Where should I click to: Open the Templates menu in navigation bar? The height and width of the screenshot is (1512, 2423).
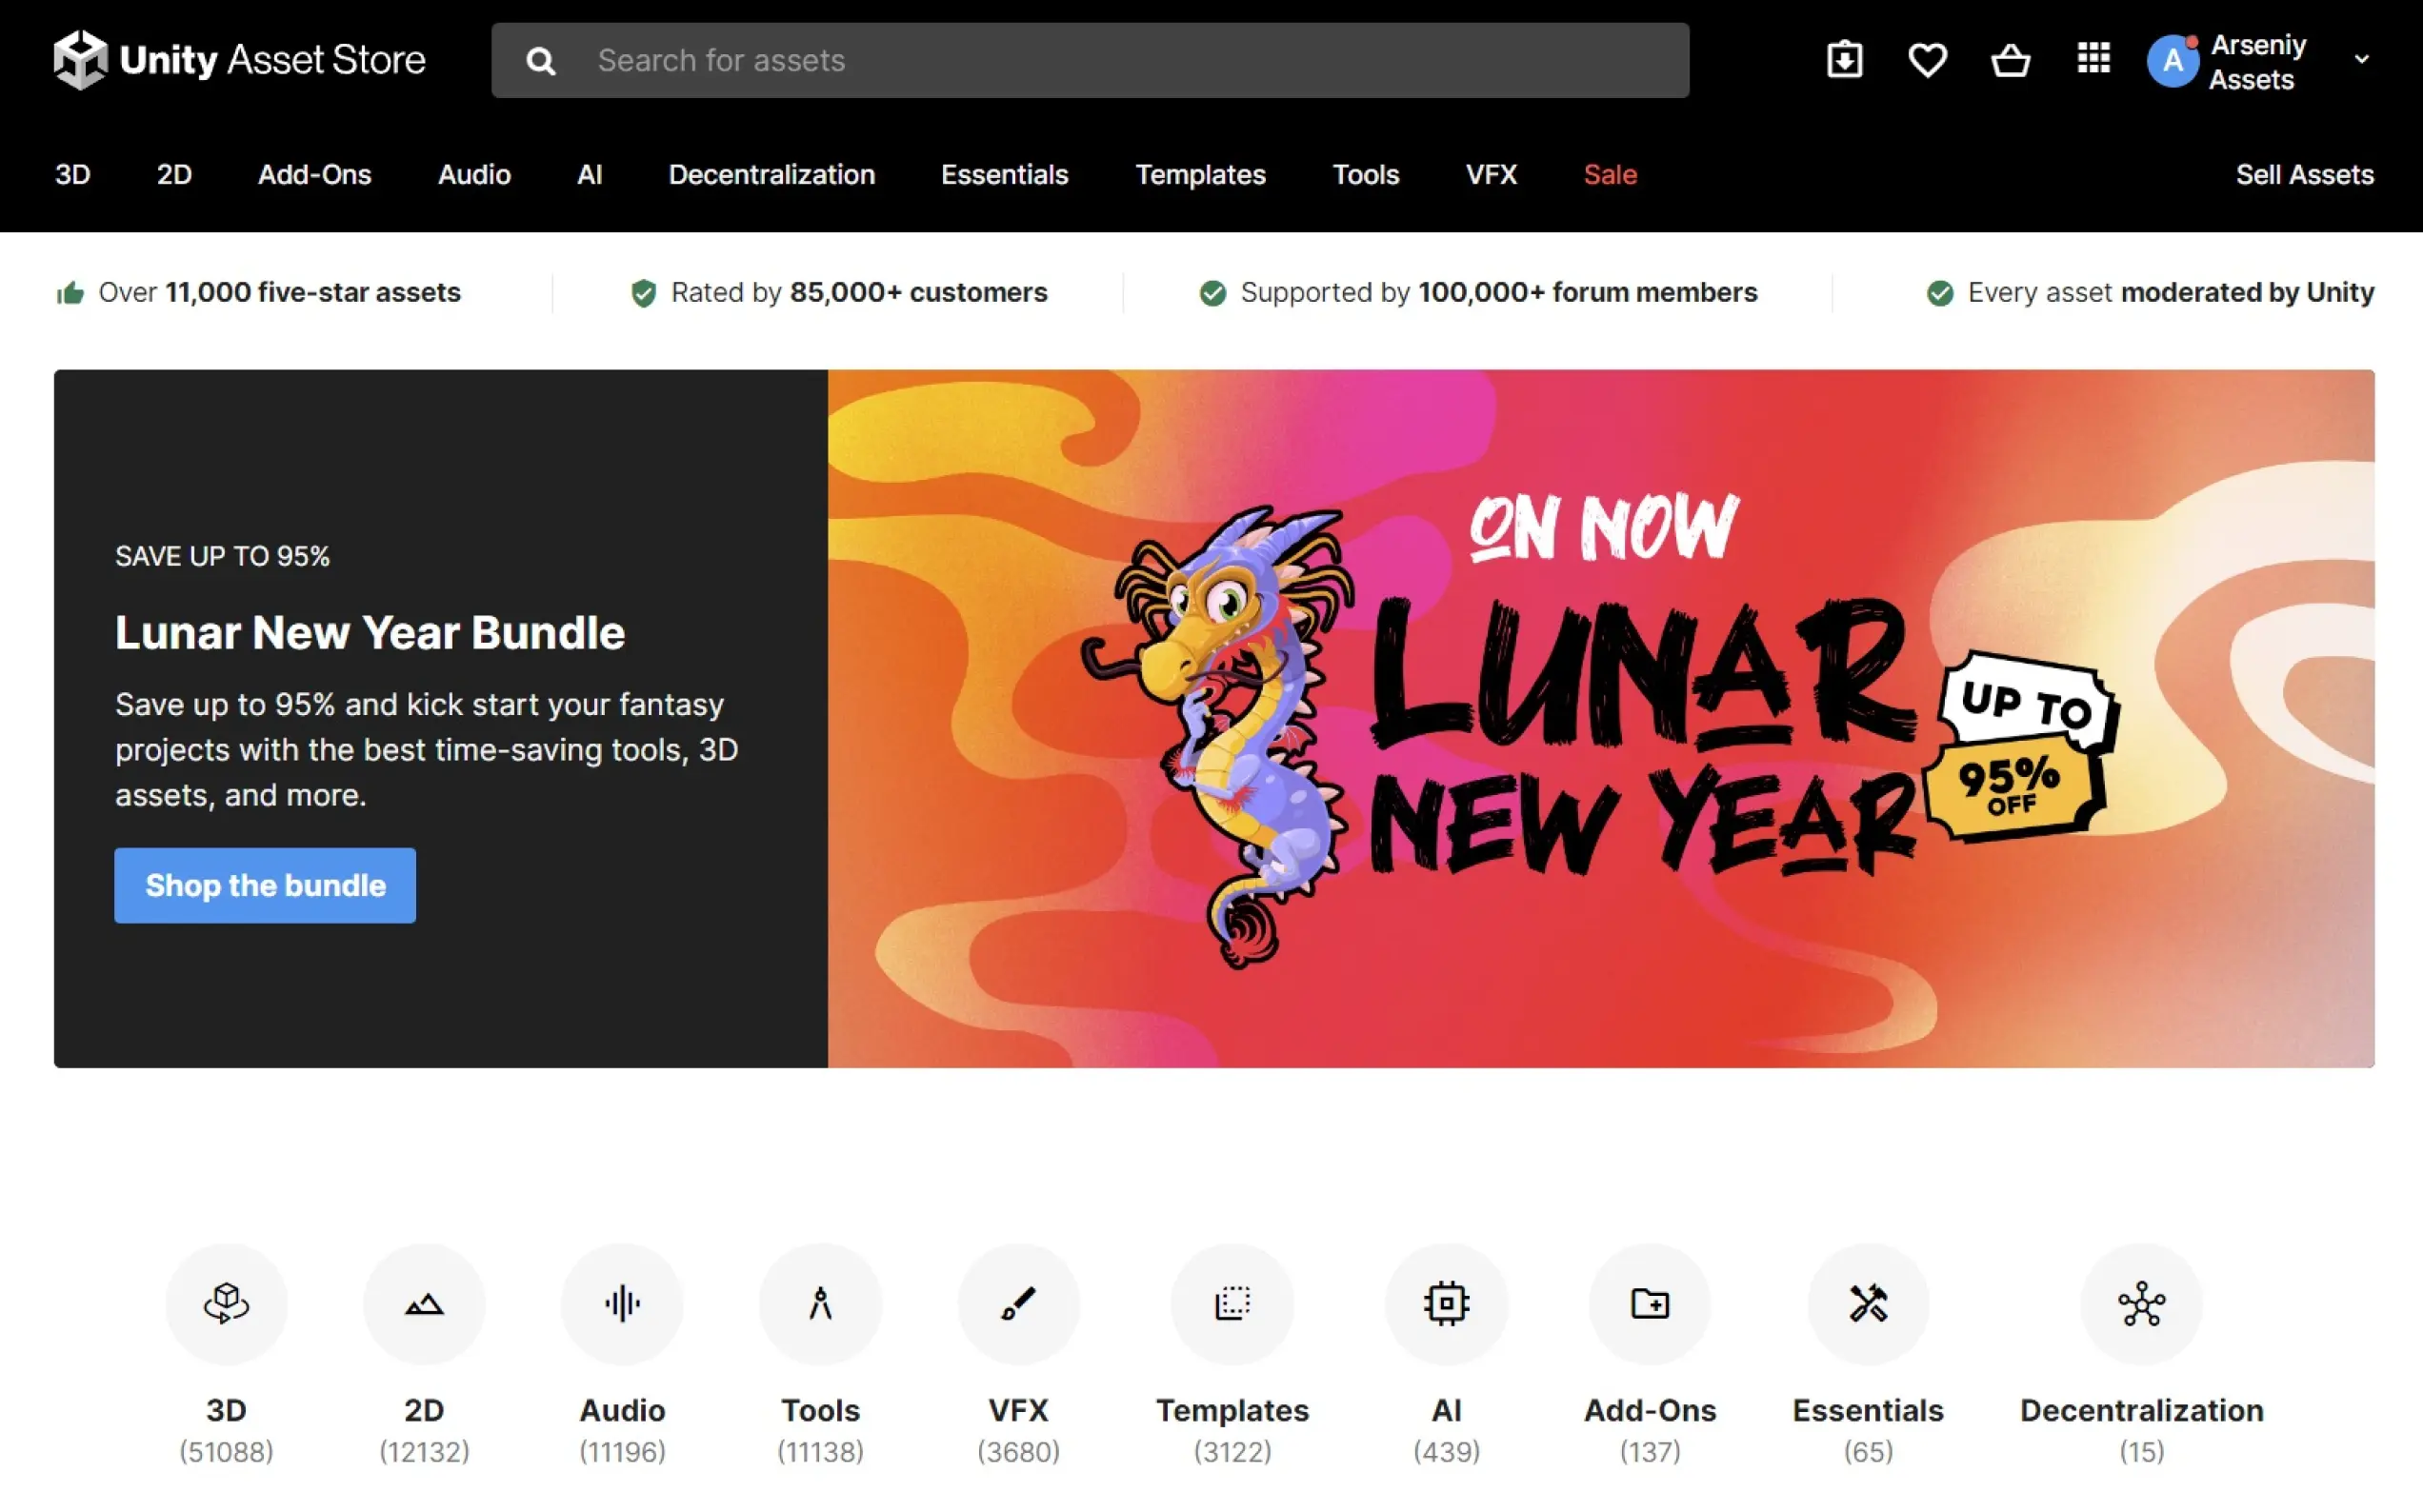pos(1200,175)
